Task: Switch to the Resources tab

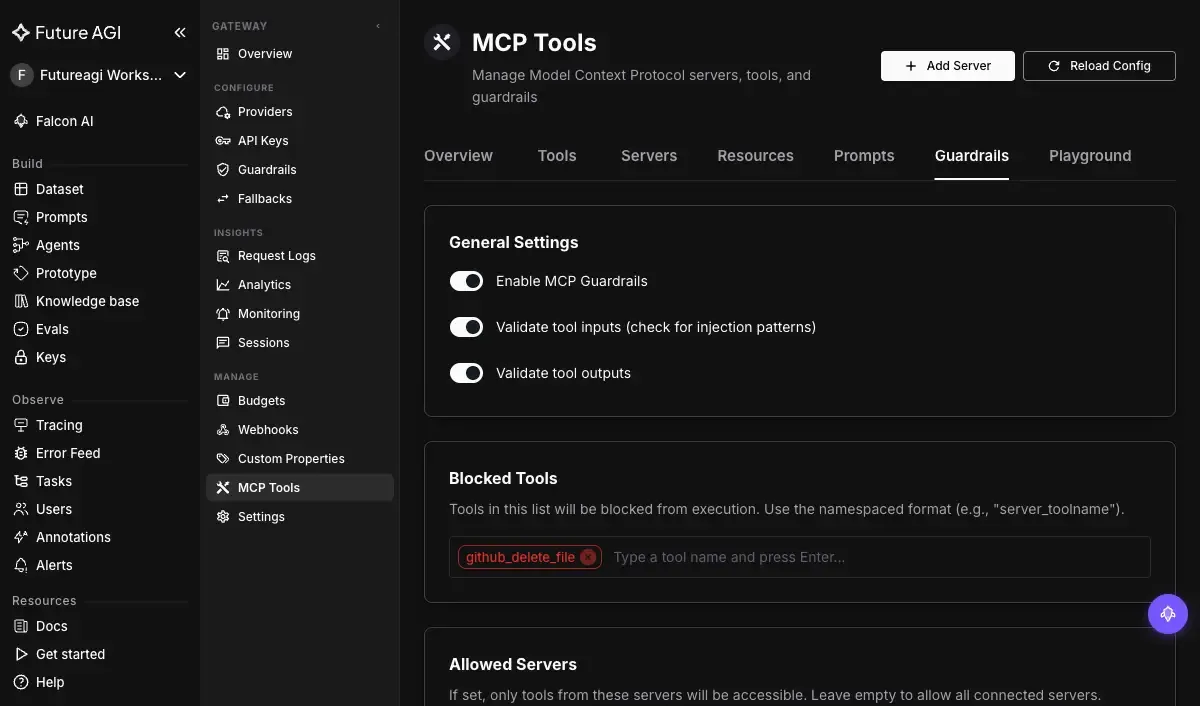Action: tap(756, 156)
